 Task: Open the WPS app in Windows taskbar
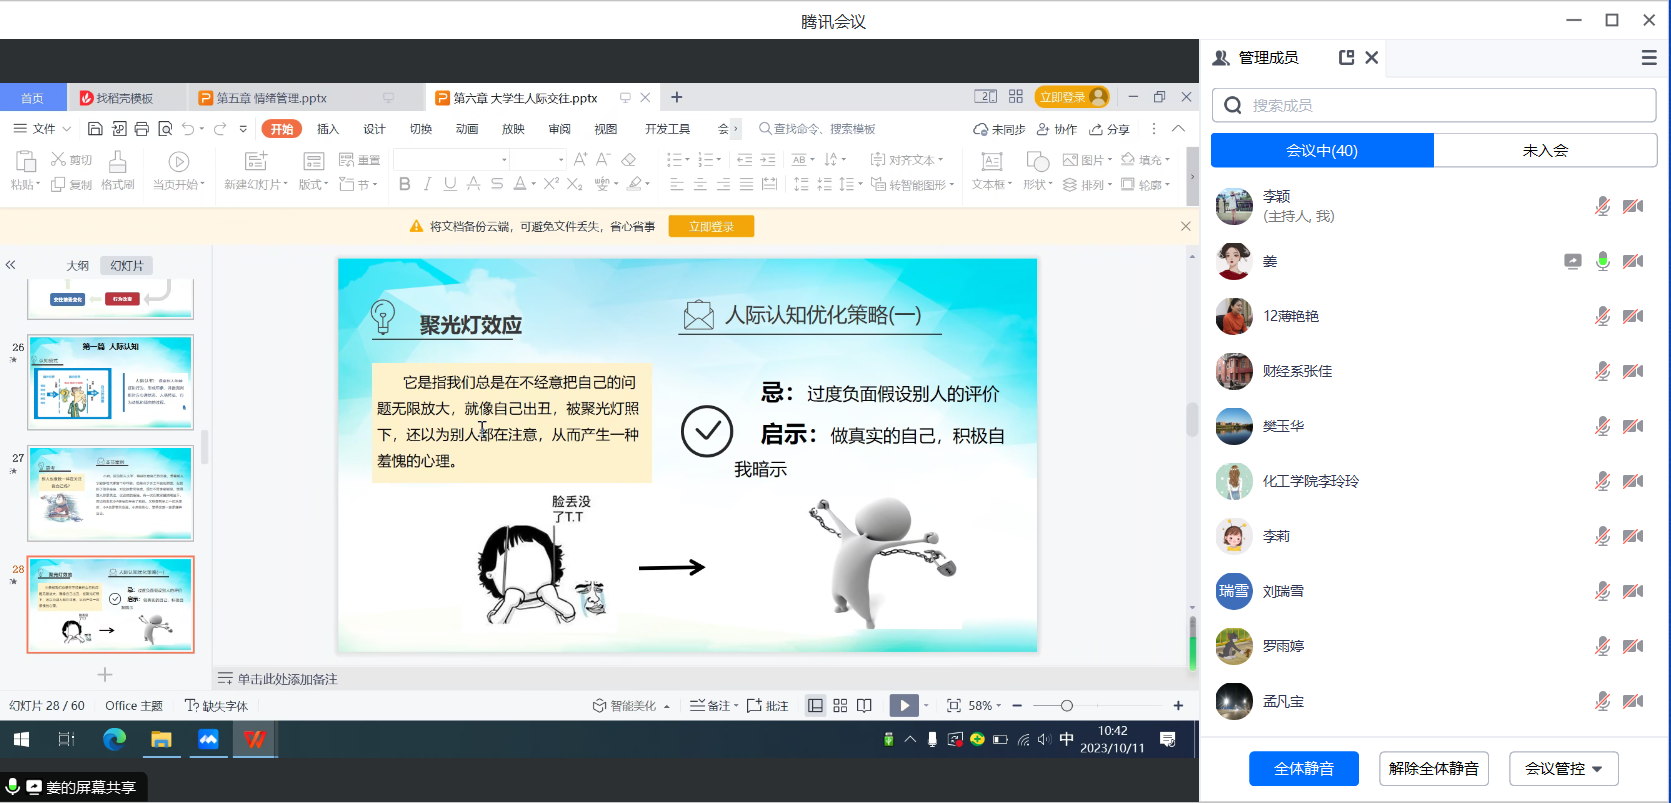[x=255, y=739]
